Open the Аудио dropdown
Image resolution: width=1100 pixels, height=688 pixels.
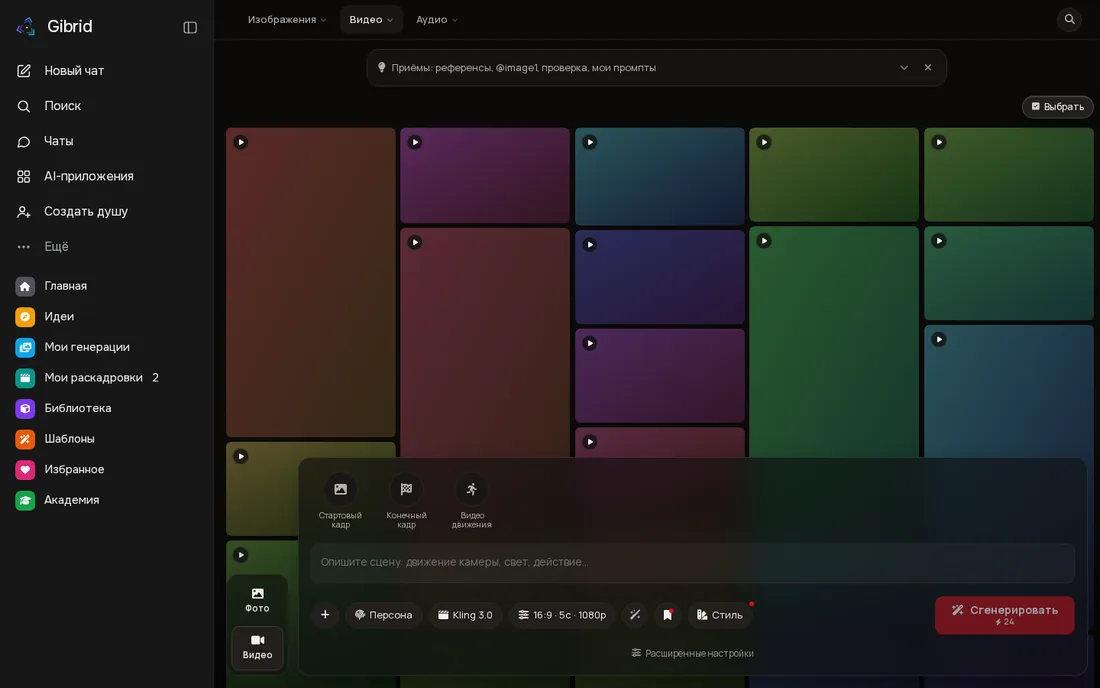click(436, 20)
